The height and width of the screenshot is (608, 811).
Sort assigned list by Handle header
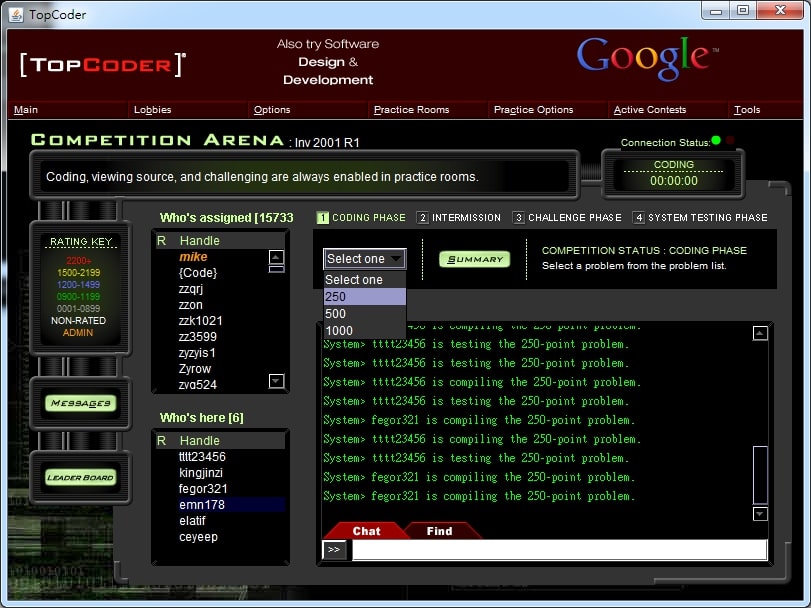click(200, 241)
